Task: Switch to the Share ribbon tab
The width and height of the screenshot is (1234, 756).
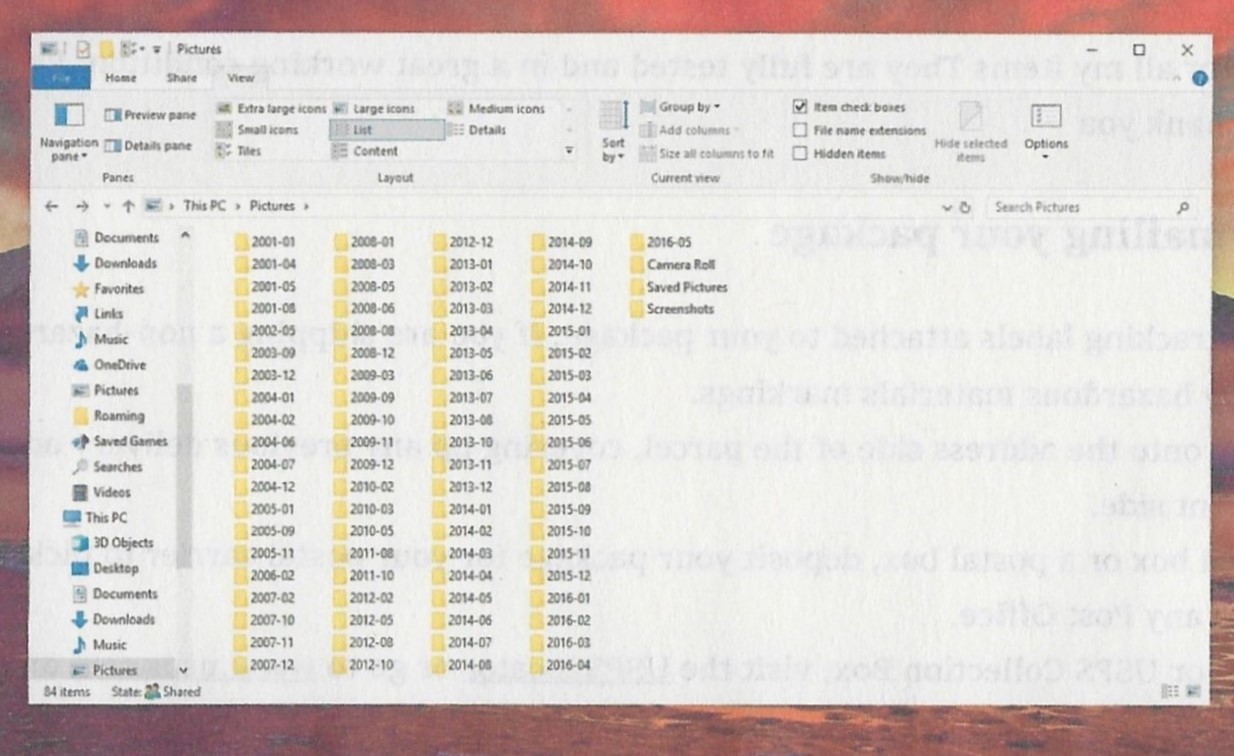Action: 182,78
